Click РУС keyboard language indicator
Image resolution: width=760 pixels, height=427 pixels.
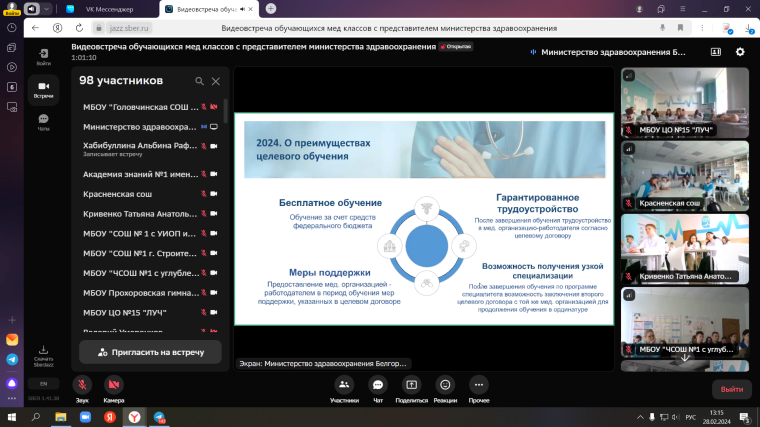(691, 417)
